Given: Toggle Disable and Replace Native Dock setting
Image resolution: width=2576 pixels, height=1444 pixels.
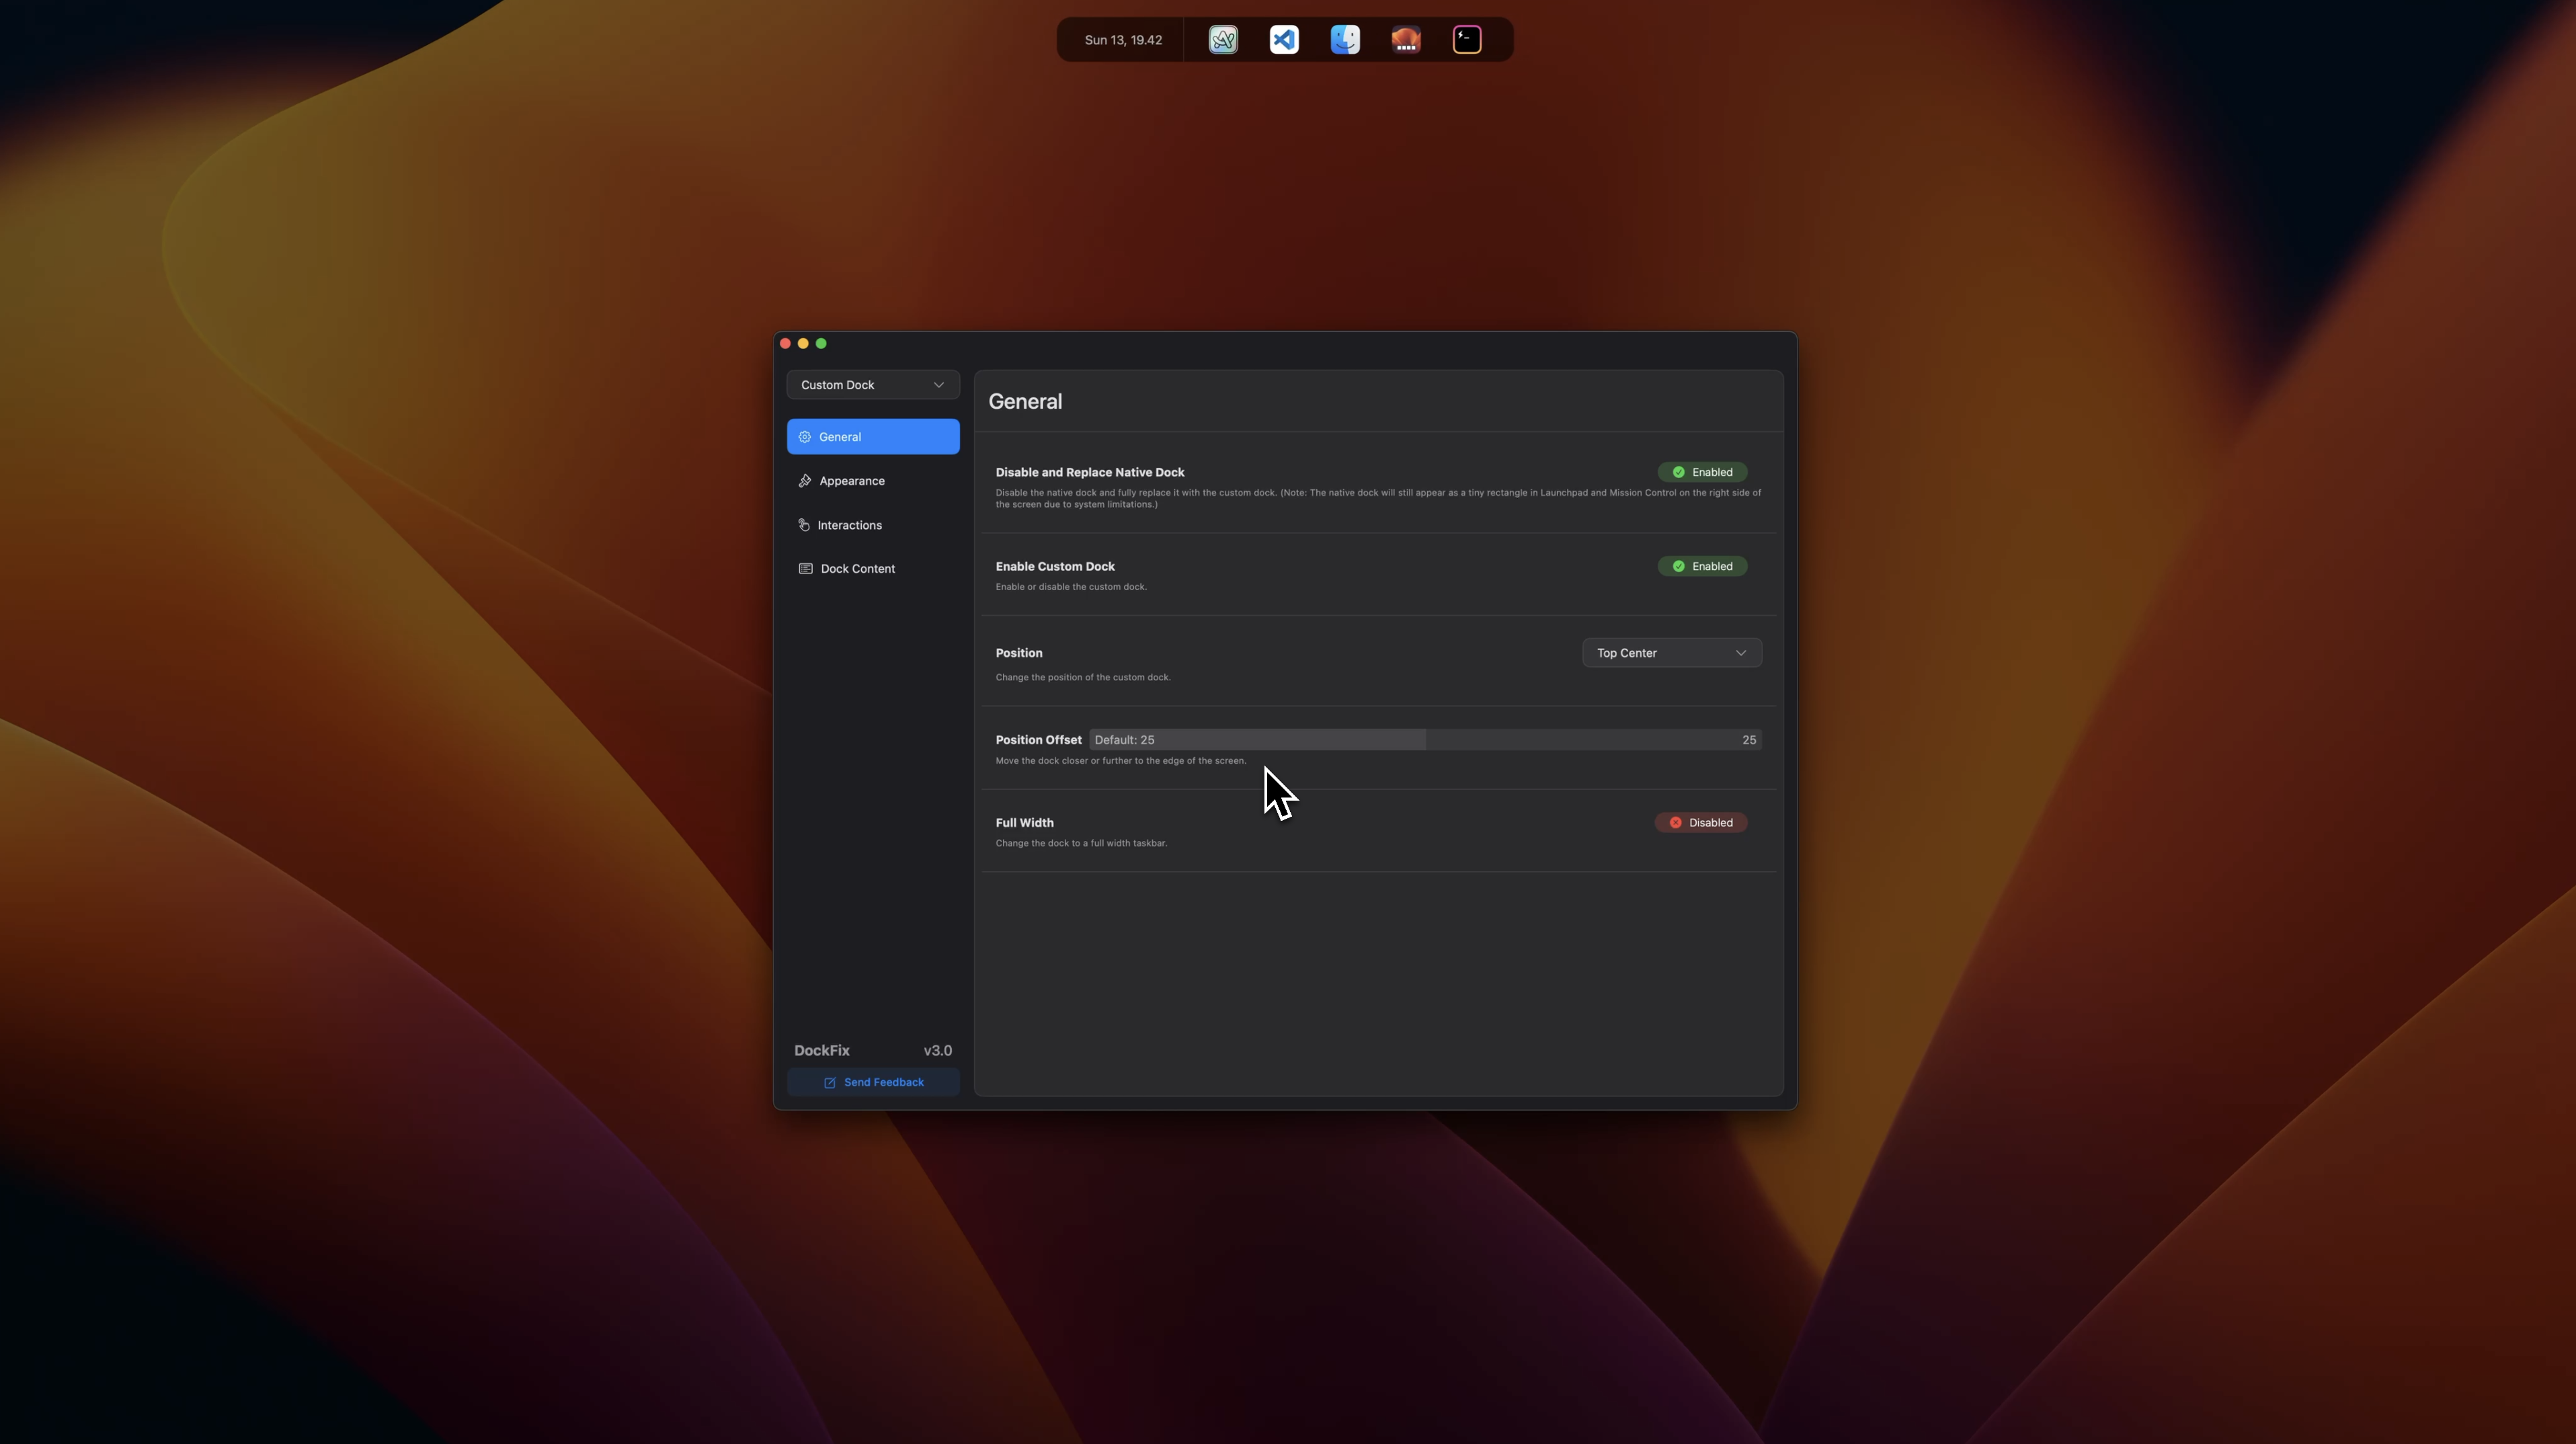Looking at the screenshot, I should click(1702, 472).
